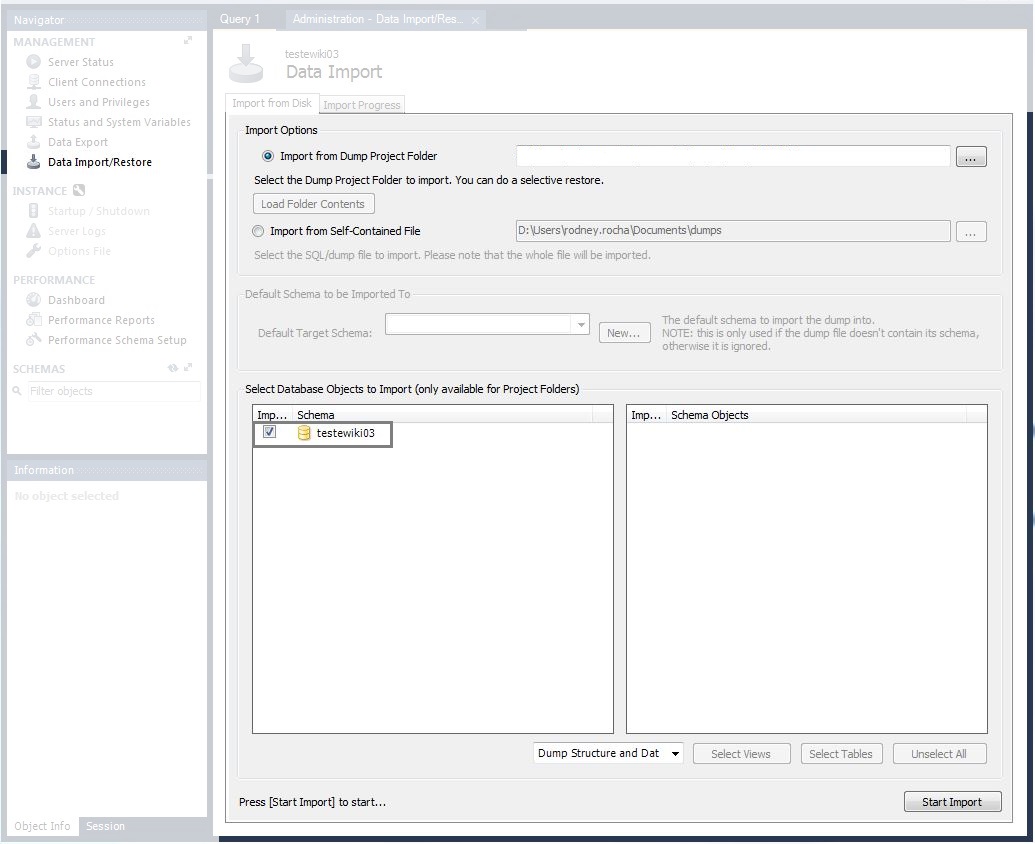Viewport: 1035px width, 844px height.
Task: Open the Performance Dashboard icon
Action: point(34,300)
